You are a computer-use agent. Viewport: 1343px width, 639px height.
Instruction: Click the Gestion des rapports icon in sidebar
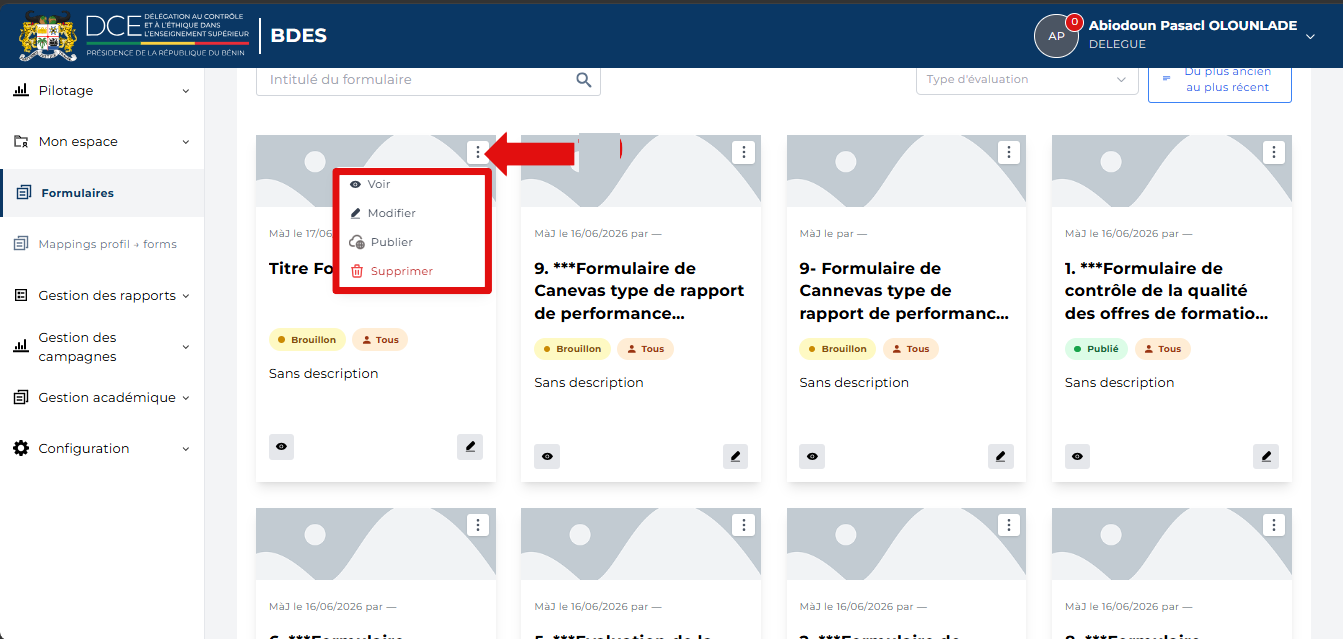pyautogui.click(x=21, y=296)
